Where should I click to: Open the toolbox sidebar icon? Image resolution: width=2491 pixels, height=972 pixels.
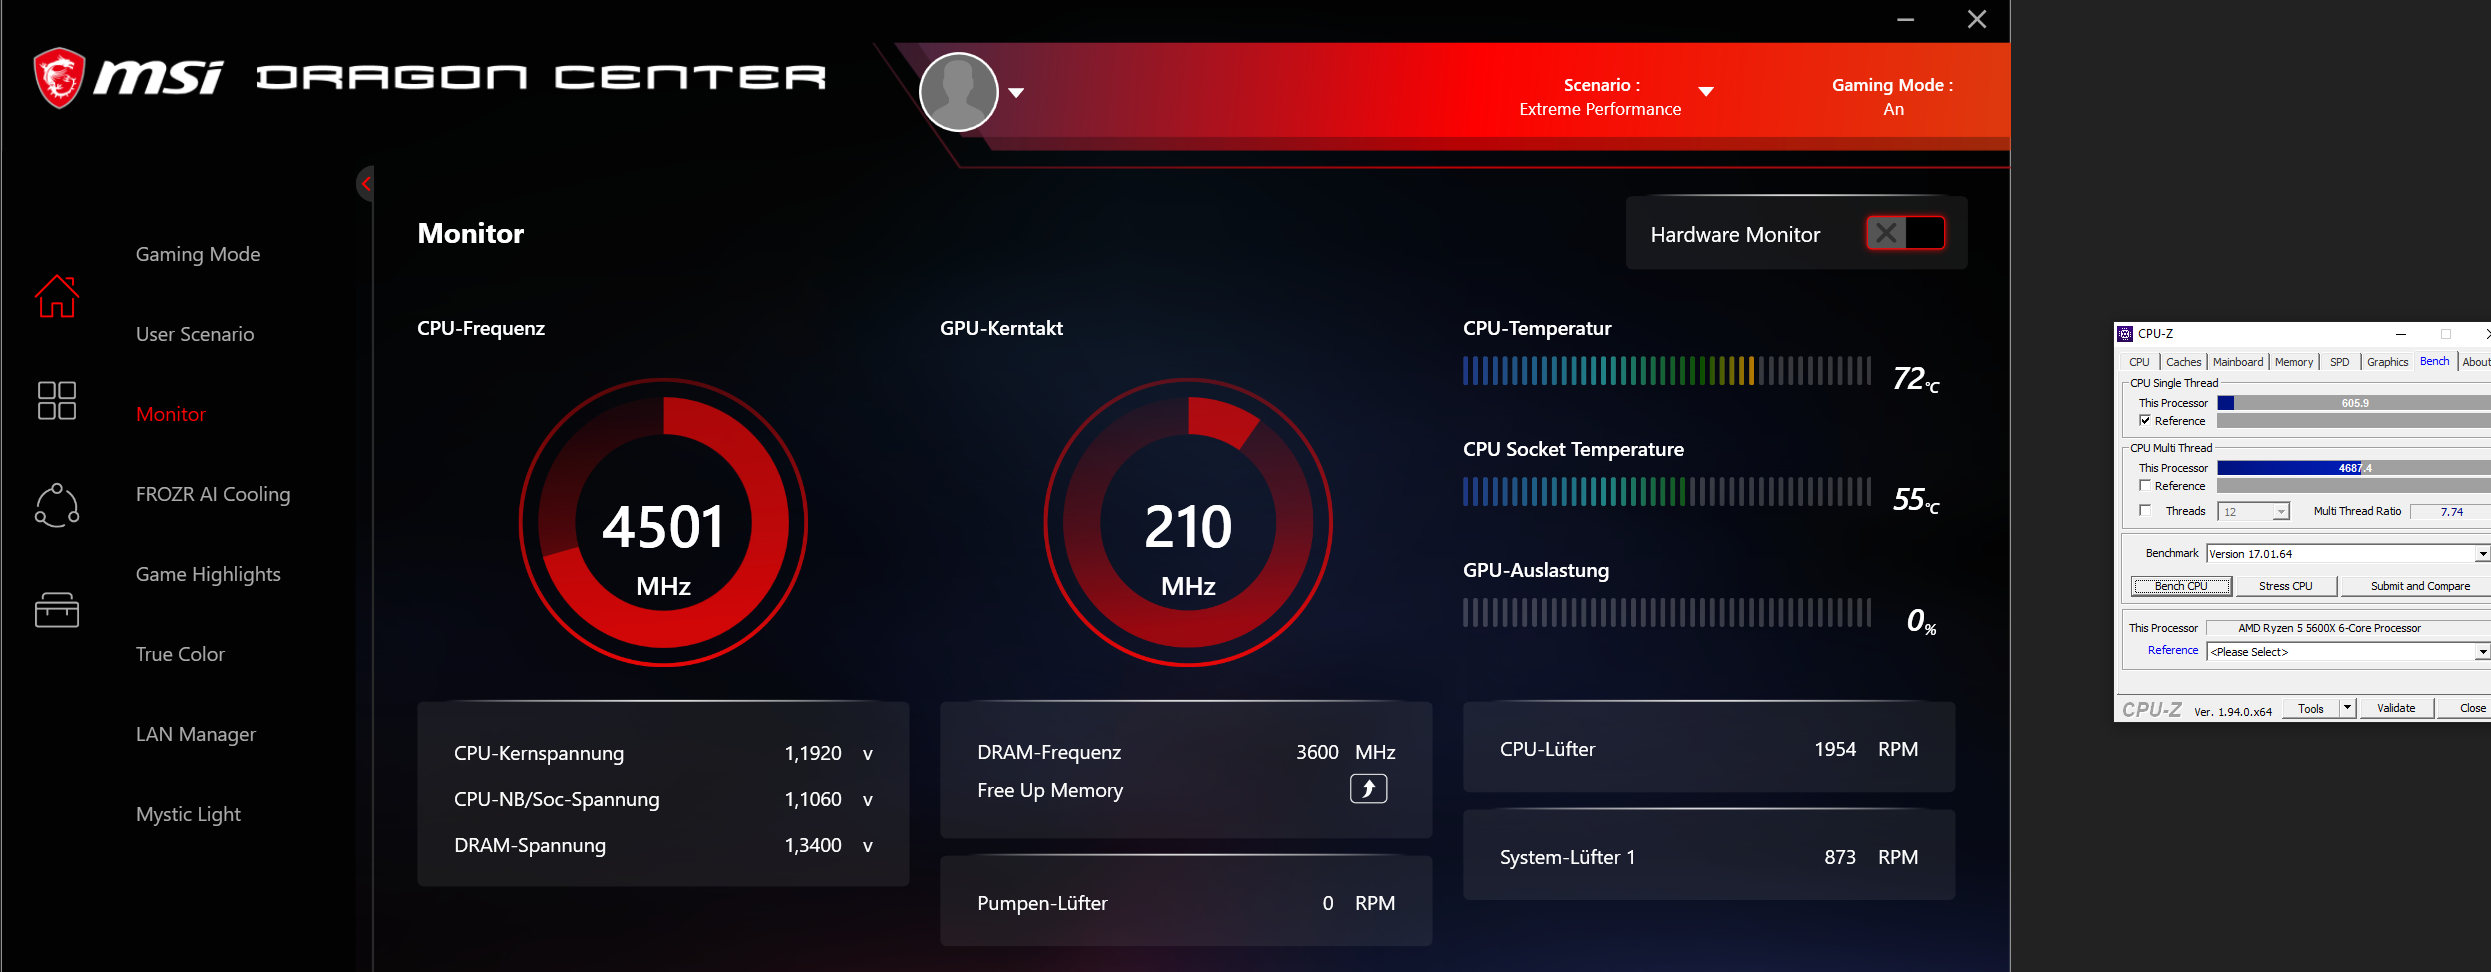57,609
